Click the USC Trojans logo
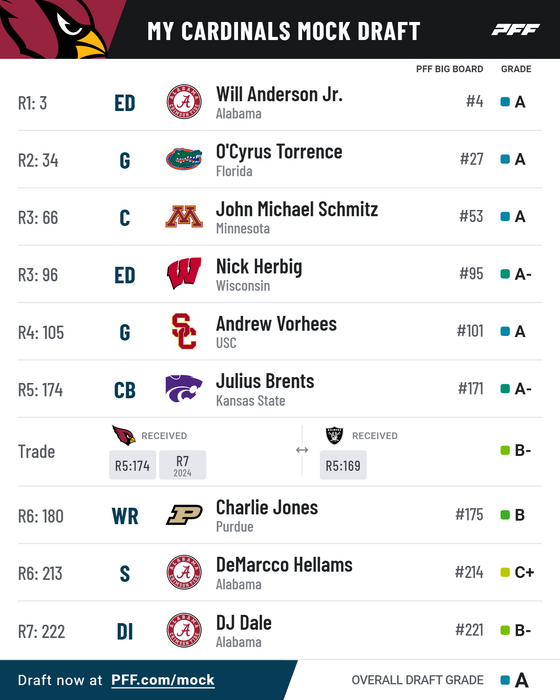 pos(184,331)
